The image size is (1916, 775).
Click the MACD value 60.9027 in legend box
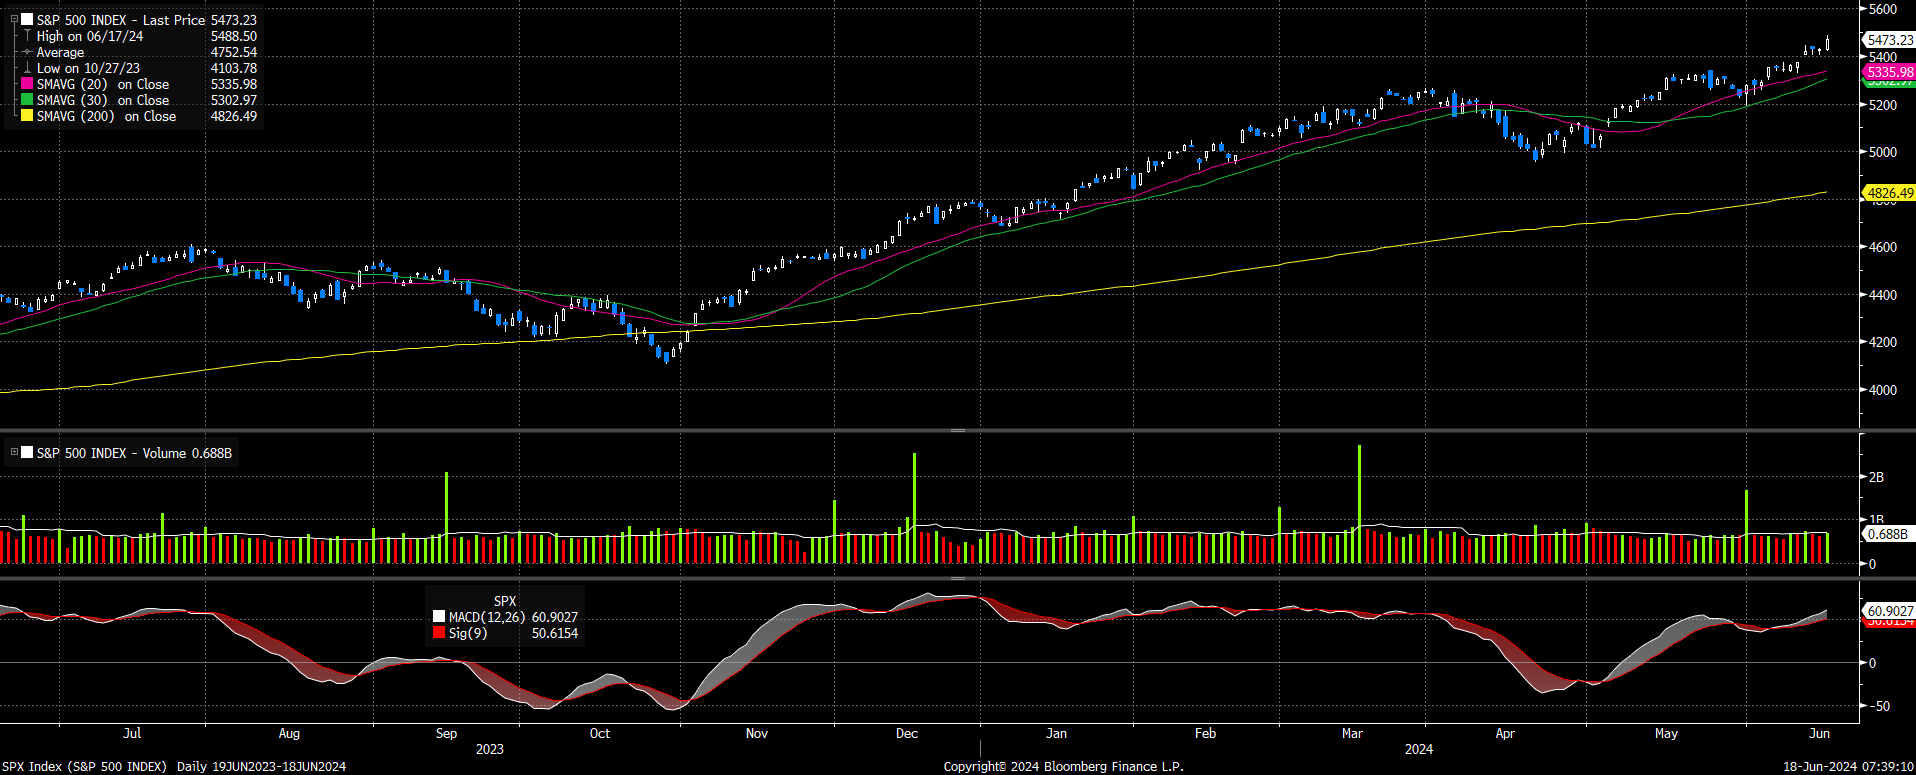tap(555, 617)
